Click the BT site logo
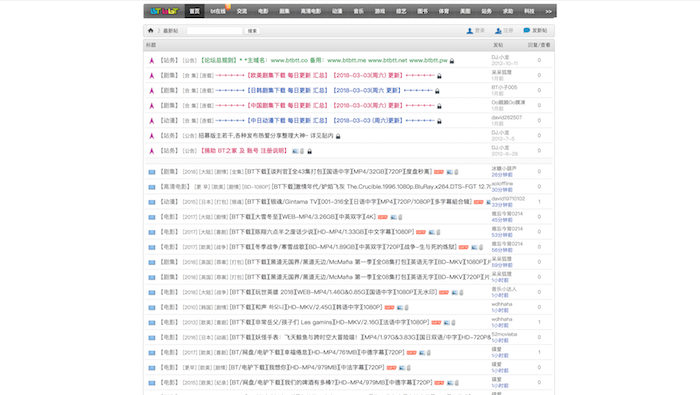The image size is (700, 395). (164, 11)
